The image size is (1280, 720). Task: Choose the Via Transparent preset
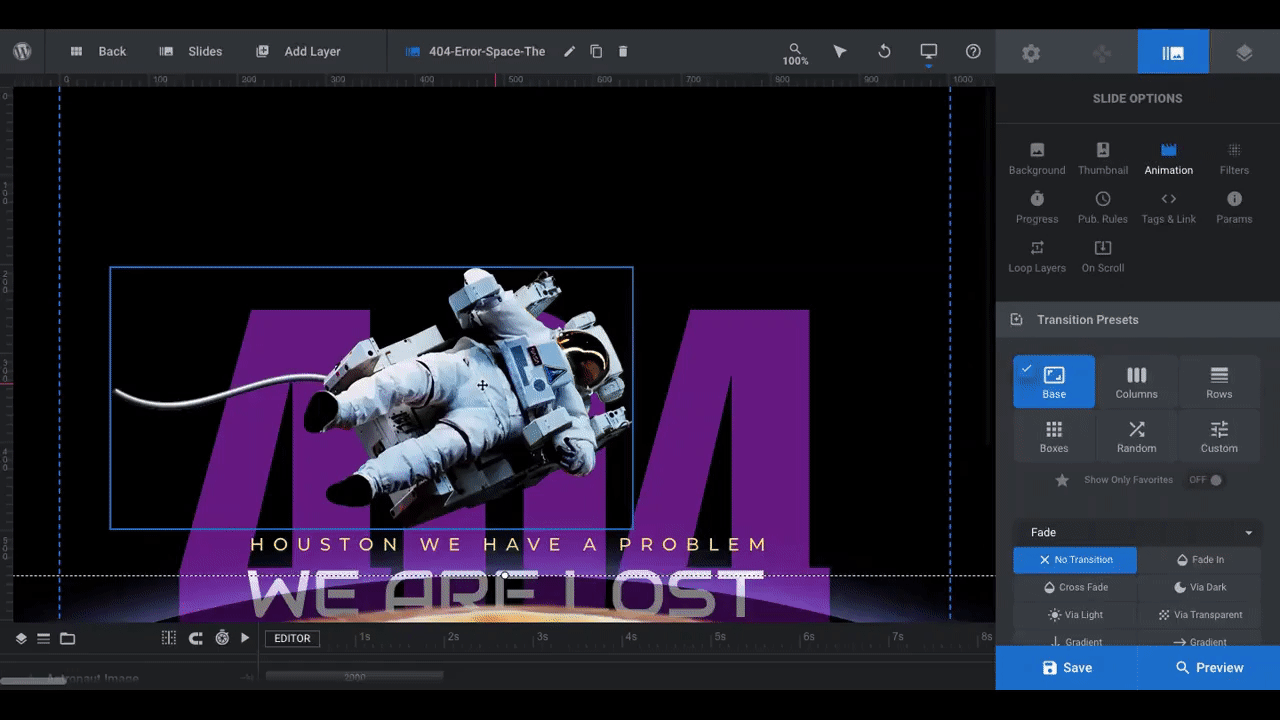pos(1200,615)
